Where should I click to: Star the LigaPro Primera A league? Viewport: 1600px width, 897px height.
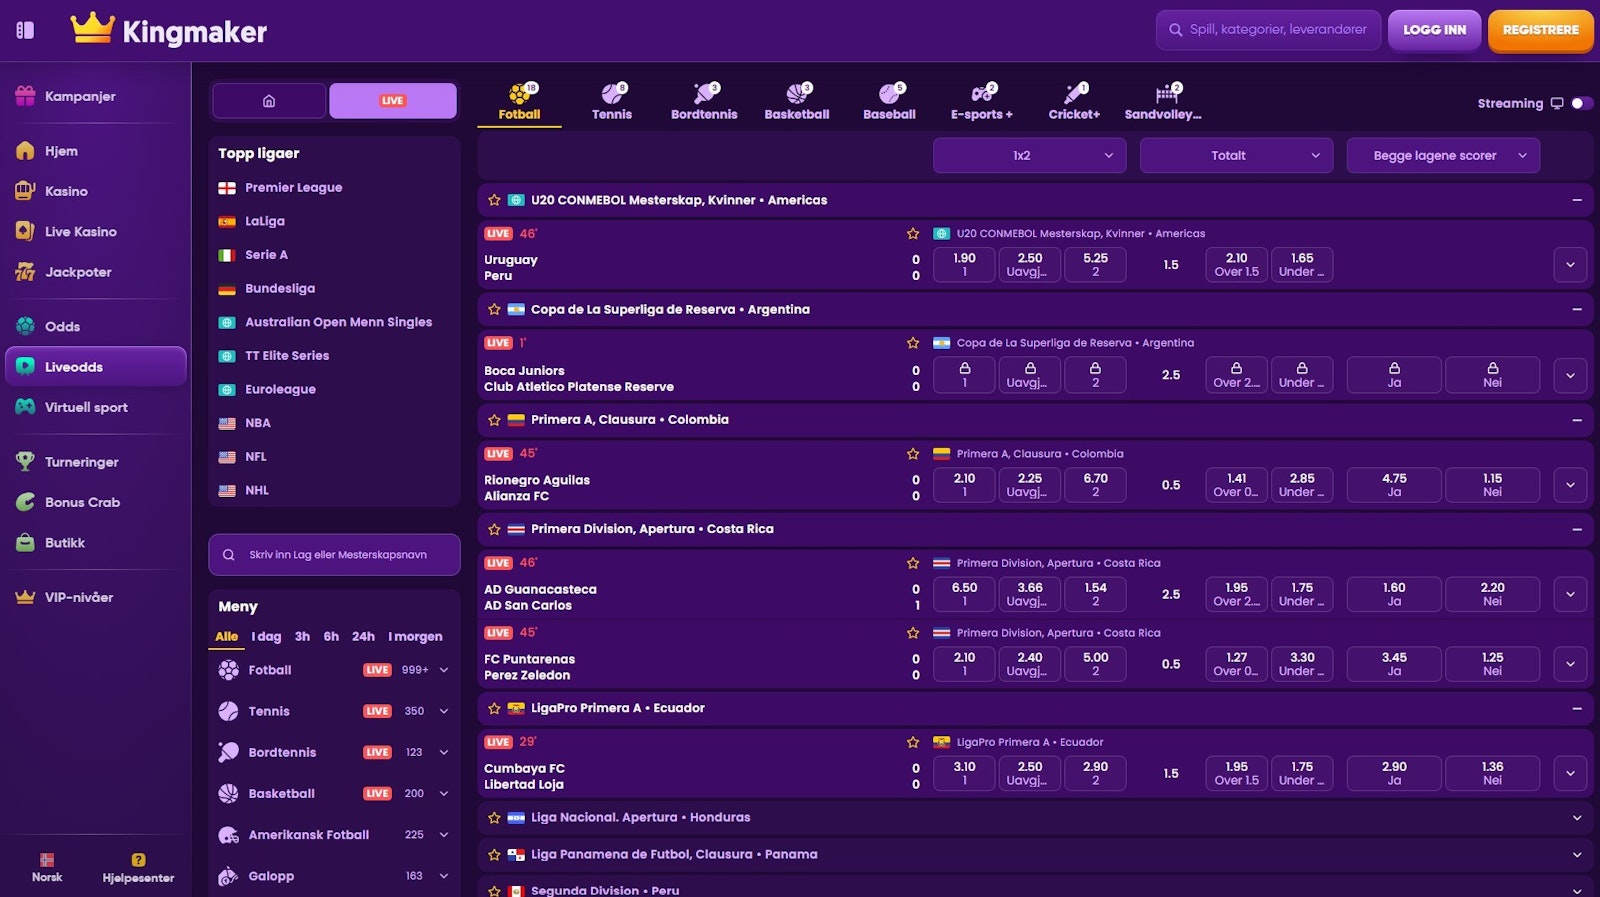494,708
